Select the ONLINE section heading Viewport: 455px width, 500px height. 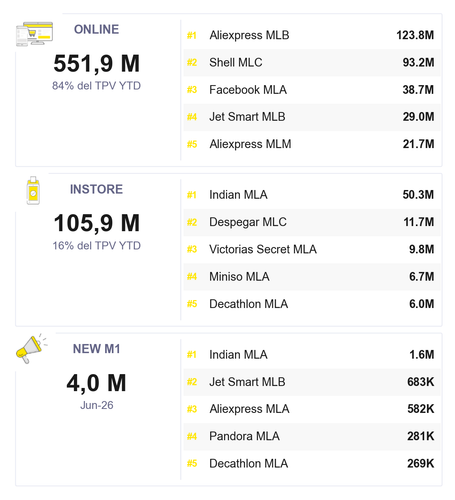coord(96,29)
